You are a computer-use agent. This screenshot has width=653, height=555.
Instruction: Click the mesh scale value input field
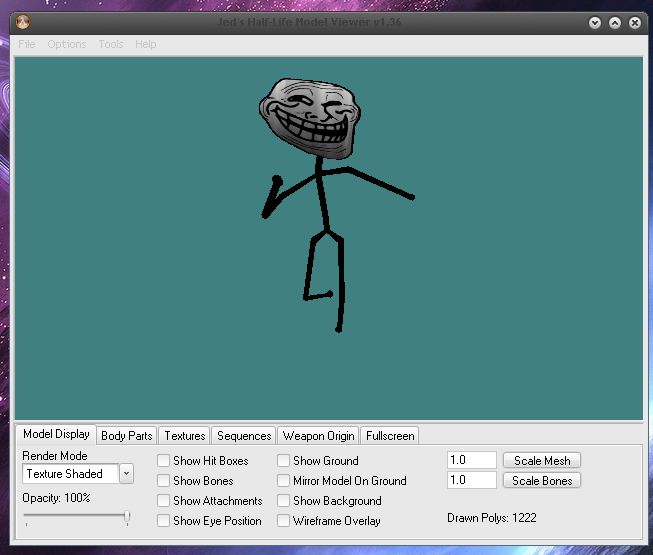pos(472,460)
